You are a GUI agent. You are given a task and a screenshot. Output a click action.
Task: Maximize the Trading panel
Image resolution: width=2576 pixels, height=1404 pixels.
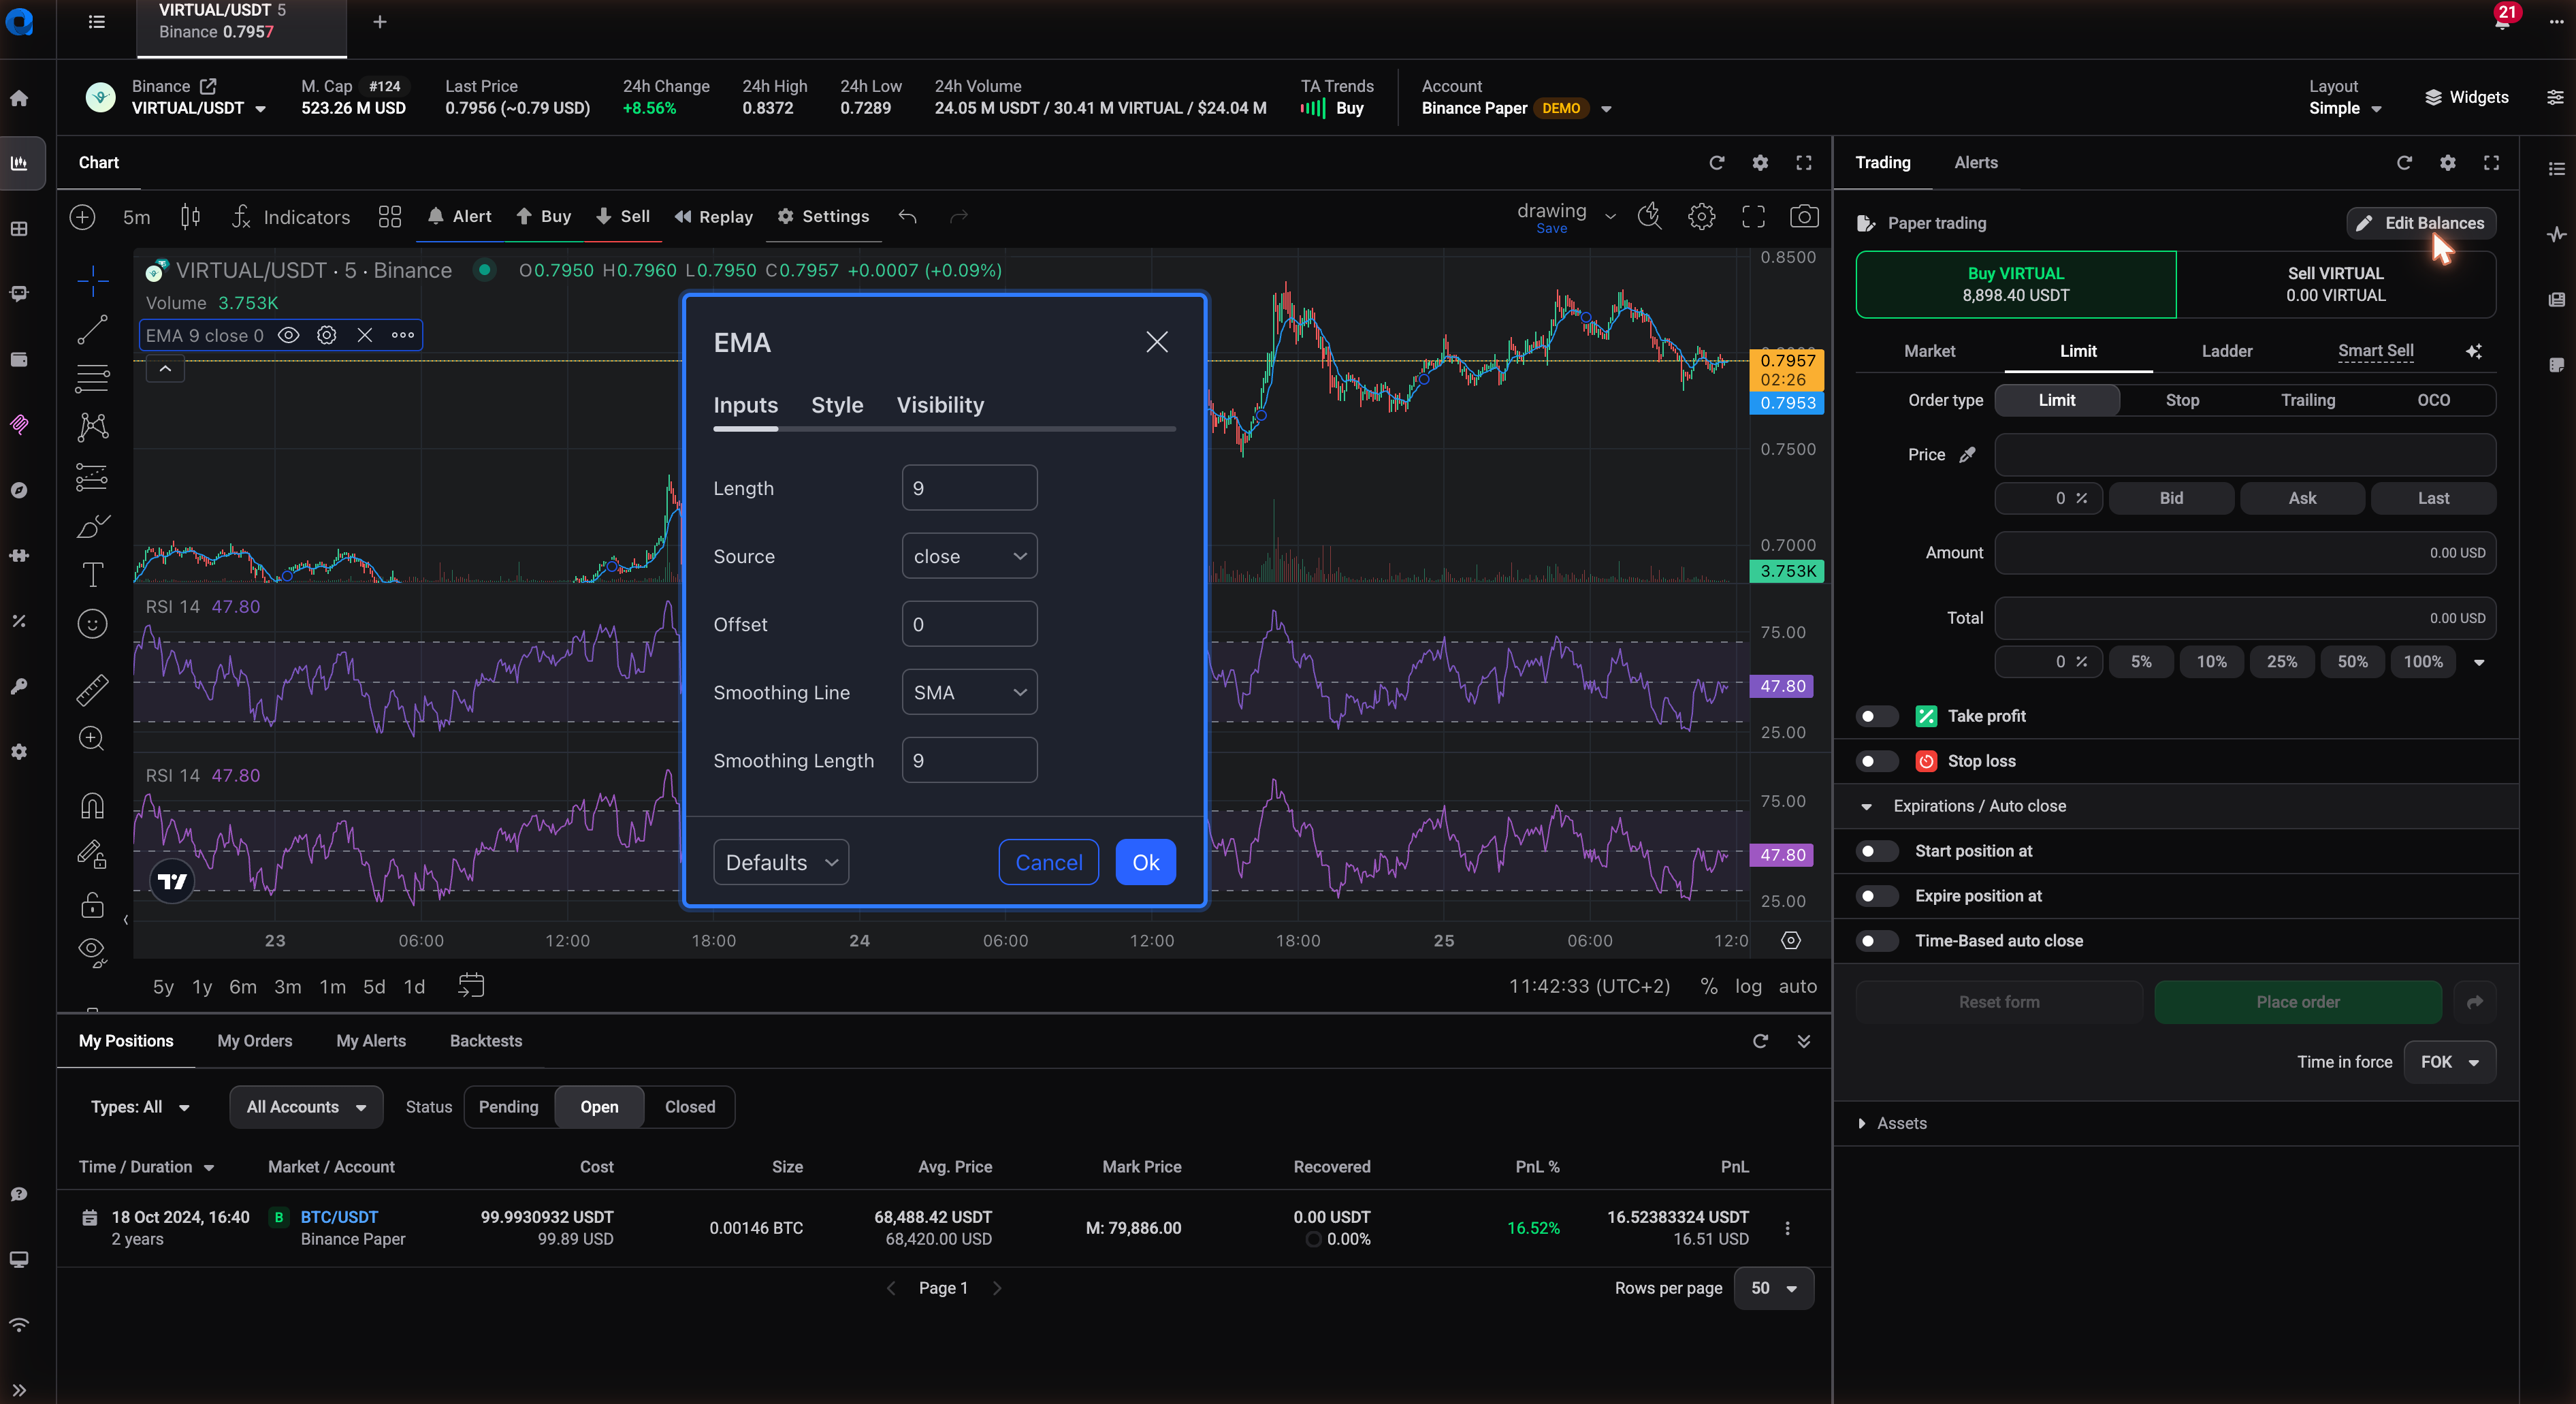click(x=2491, y=163)
